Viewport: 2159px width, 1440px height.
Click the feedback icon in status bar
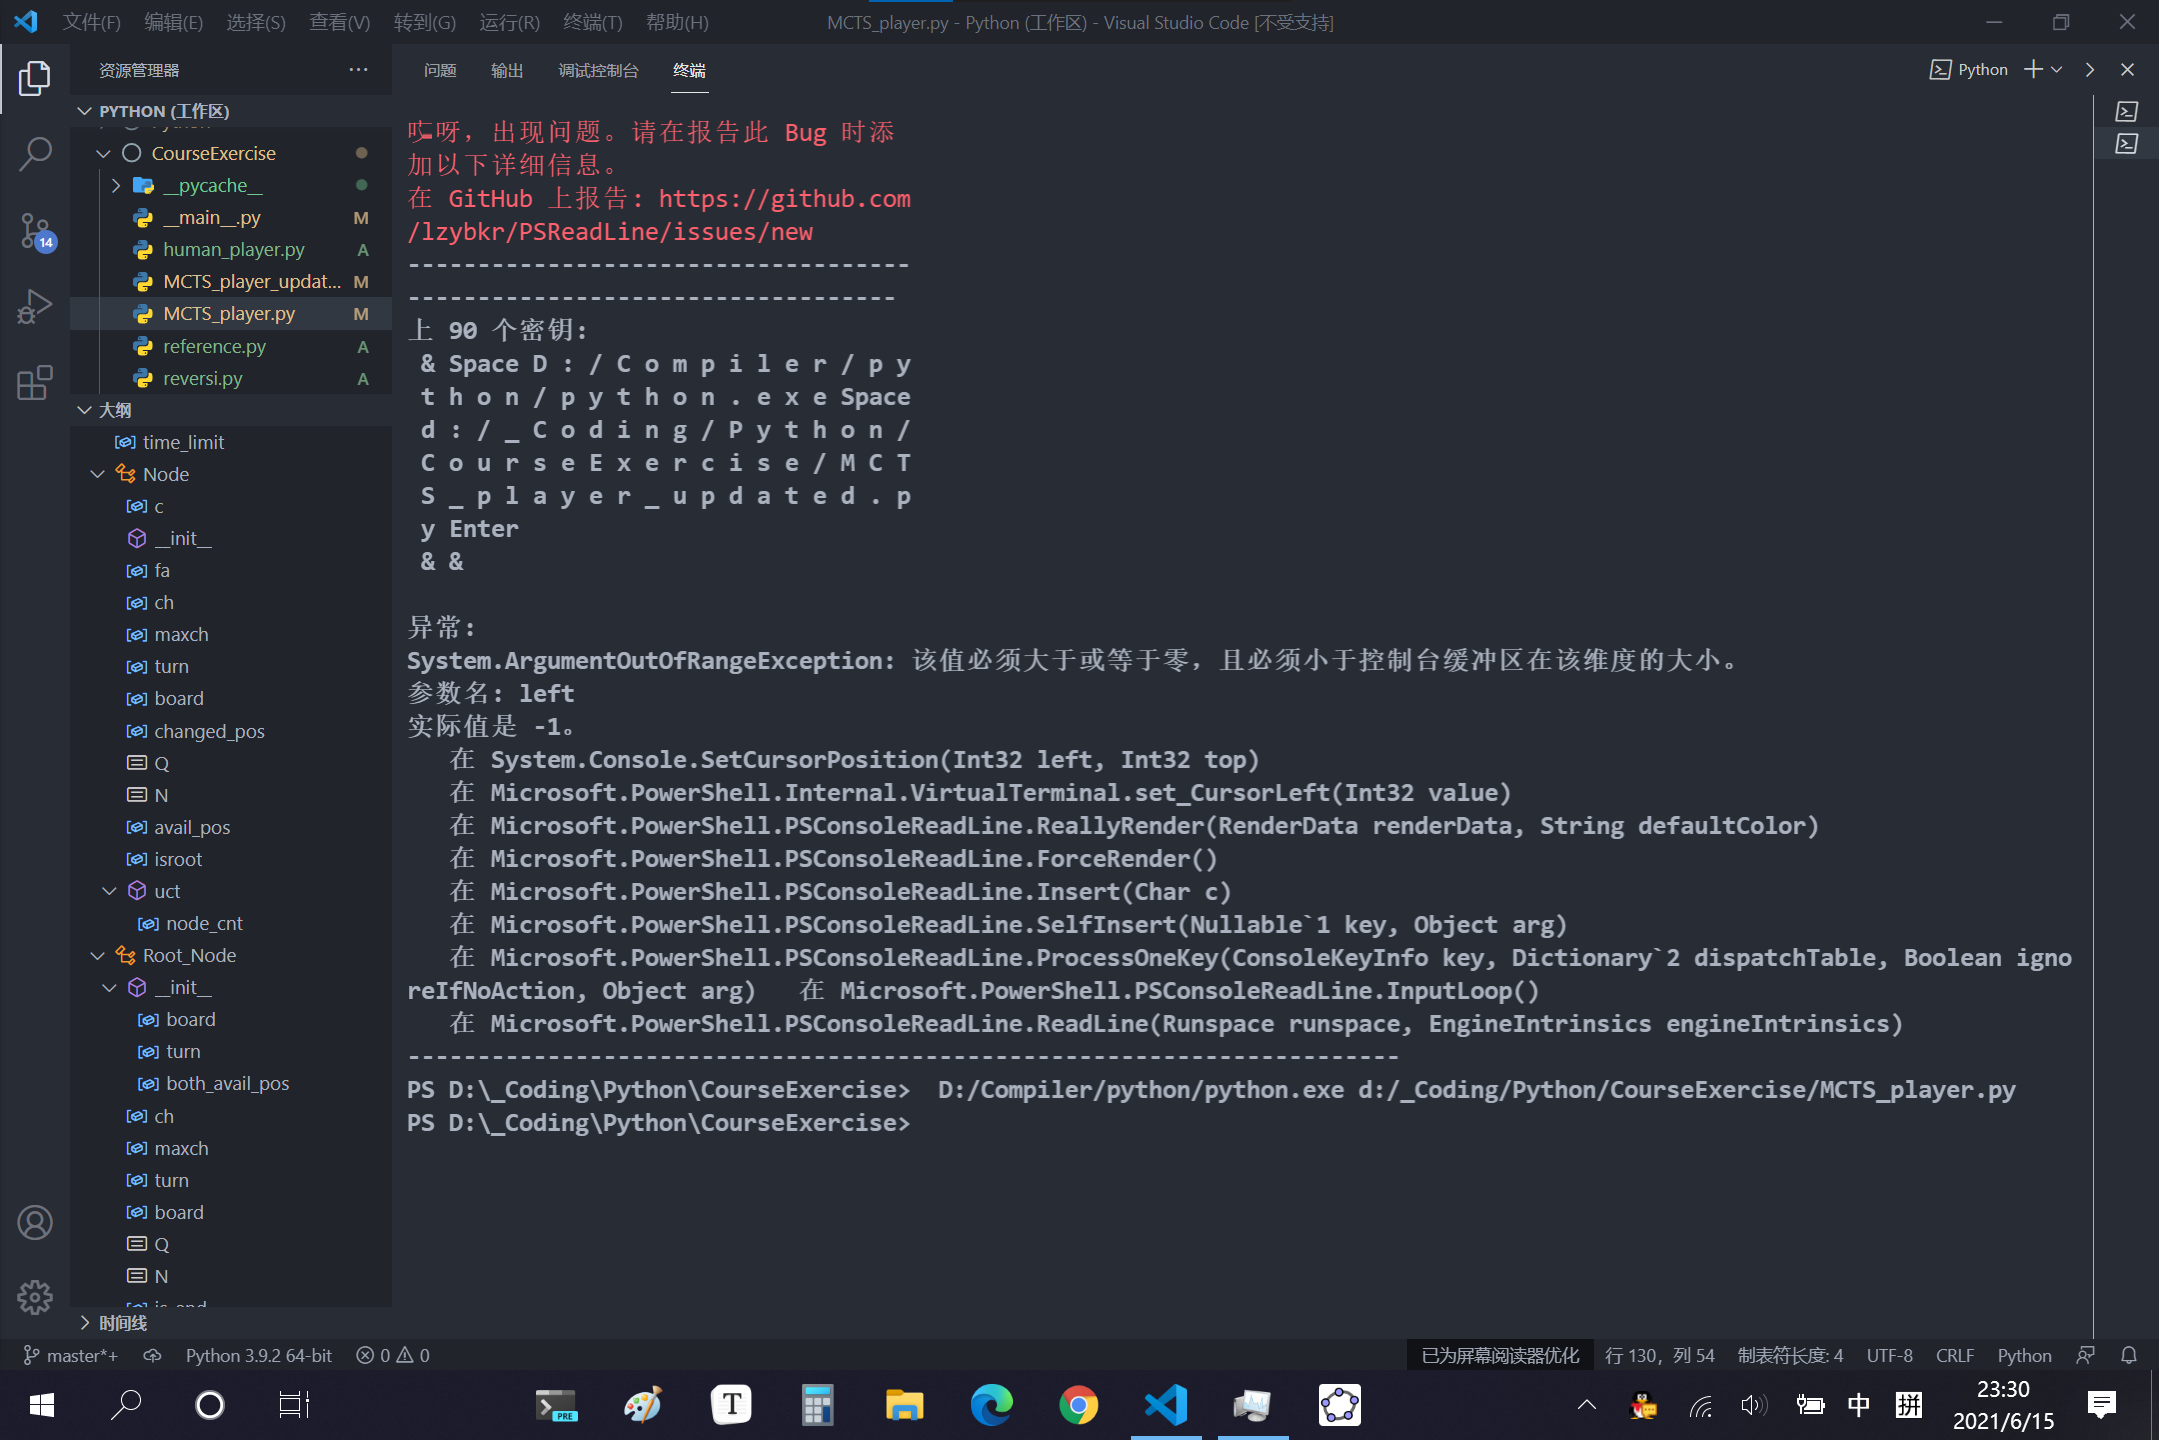click(x=2086, y=1355)
